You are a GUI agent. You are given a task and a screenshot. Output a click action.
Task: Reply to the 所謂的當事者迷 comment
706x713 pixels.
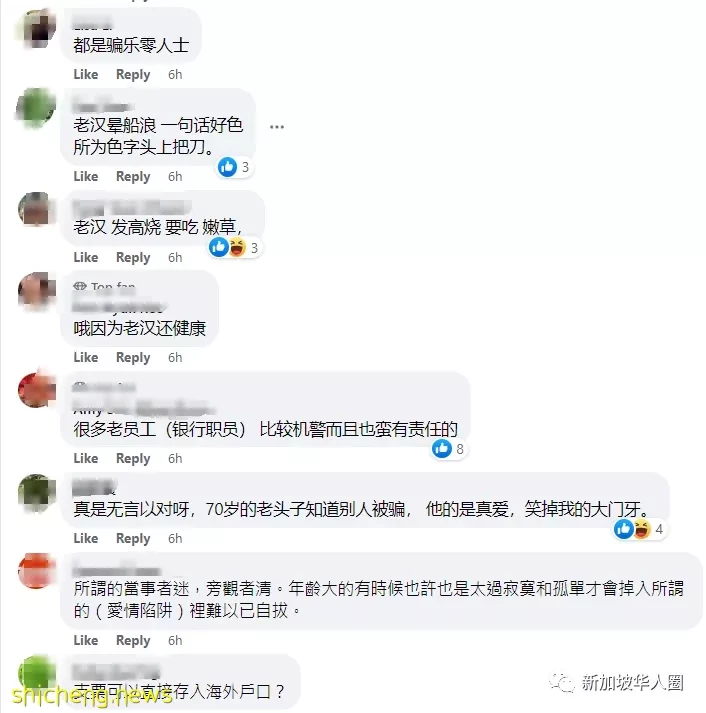[133, 640]
